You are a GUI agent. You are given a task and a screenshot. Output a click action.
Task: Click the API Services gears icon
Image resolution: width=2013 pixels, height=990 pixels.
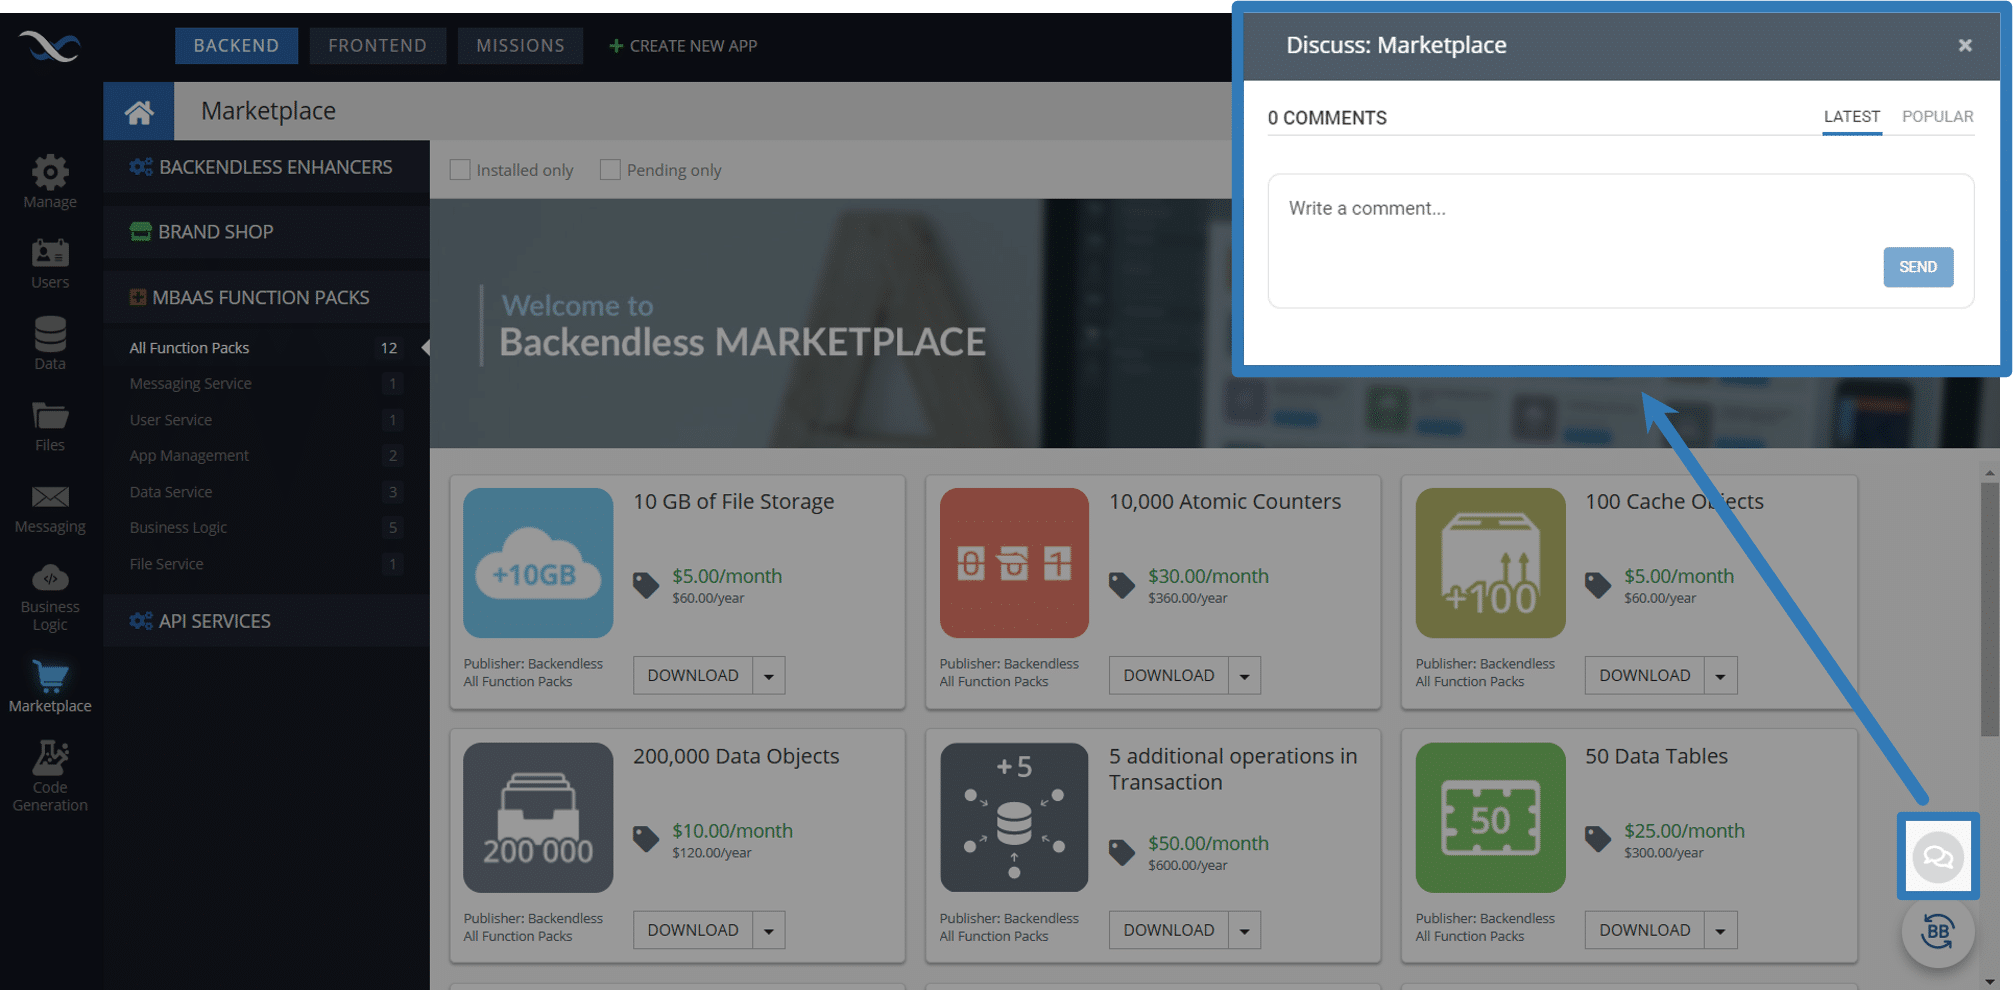[141, 621]
